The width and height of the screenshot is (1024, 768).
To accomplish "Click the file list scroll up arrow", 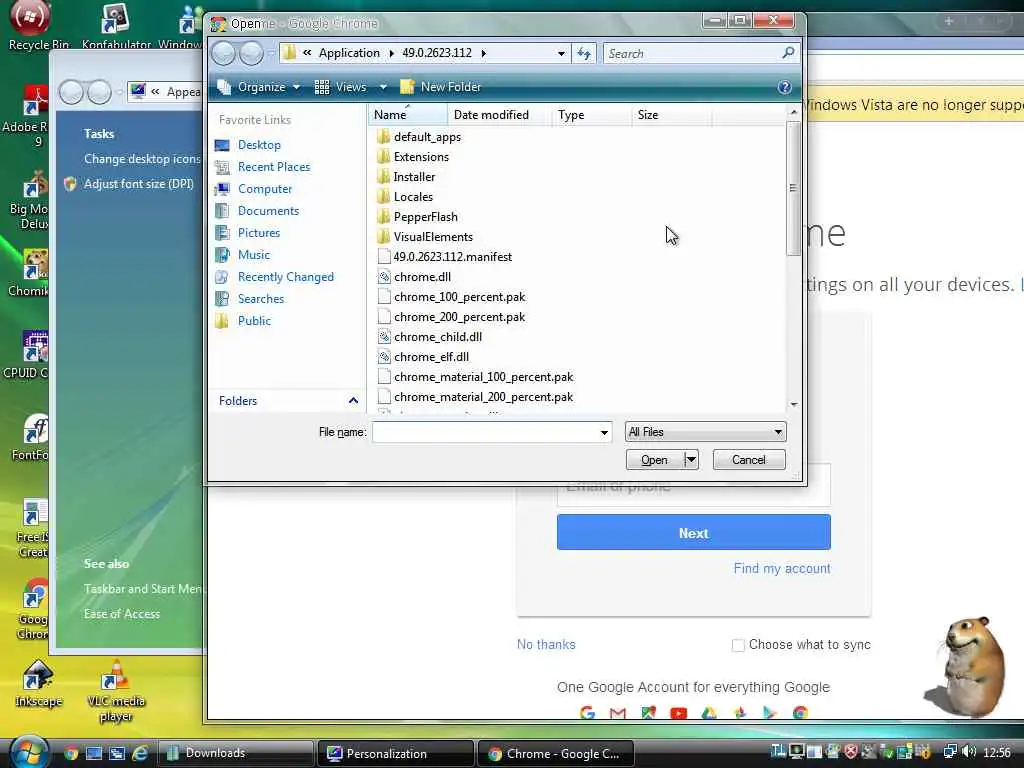I will [x=793, y=113].
